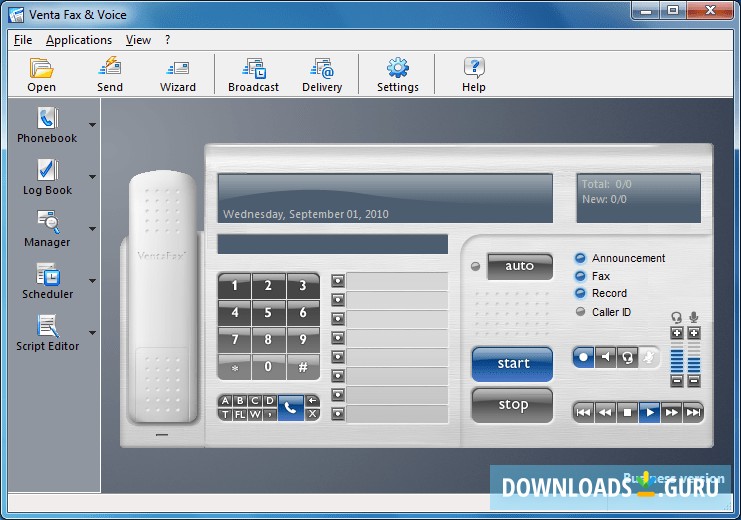Click the message counter display showing Total: 0/0
The height and width of the screenshot is (520, 741).
(638, 198)
